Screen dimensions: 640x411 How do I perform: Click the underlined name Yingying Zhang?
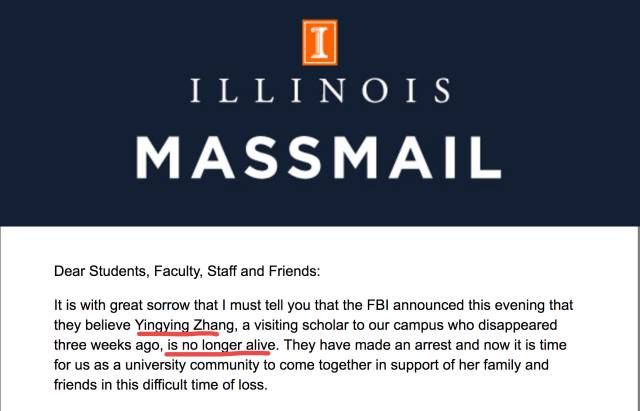pos(184,324)
